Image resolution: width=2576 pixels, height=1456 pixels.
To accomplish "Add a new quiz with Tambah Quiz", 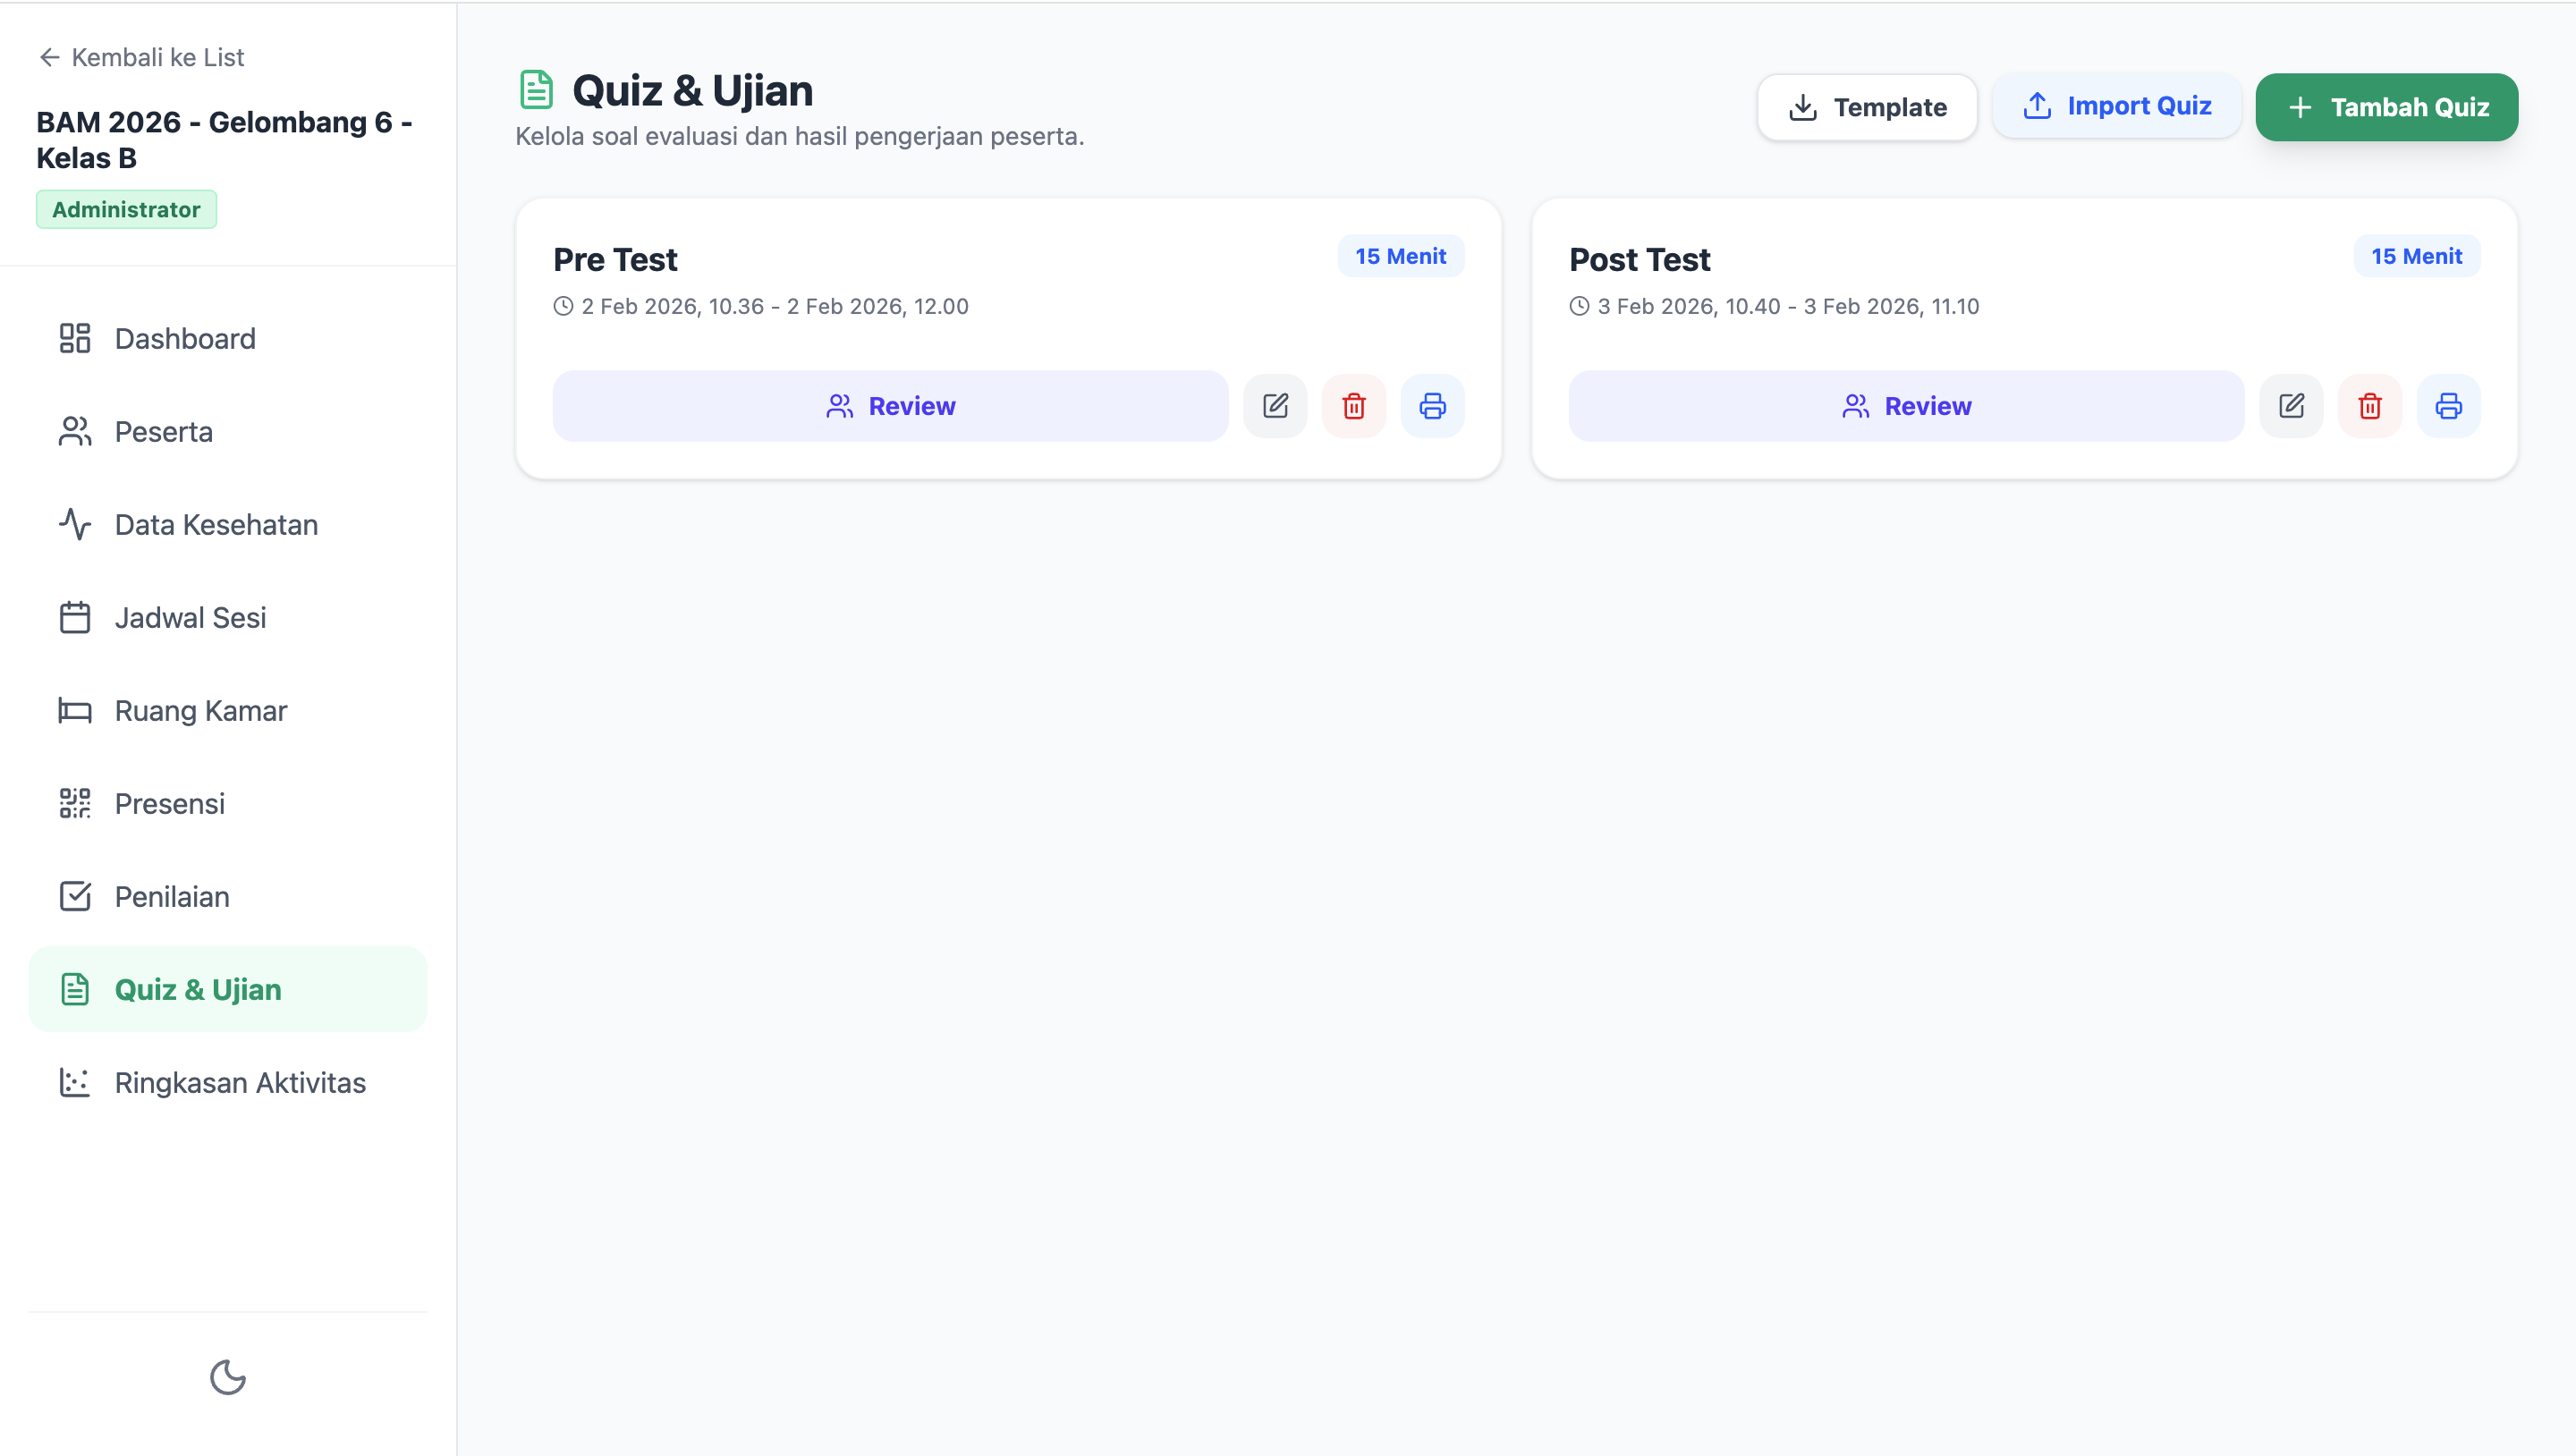I will [2386, 107].
